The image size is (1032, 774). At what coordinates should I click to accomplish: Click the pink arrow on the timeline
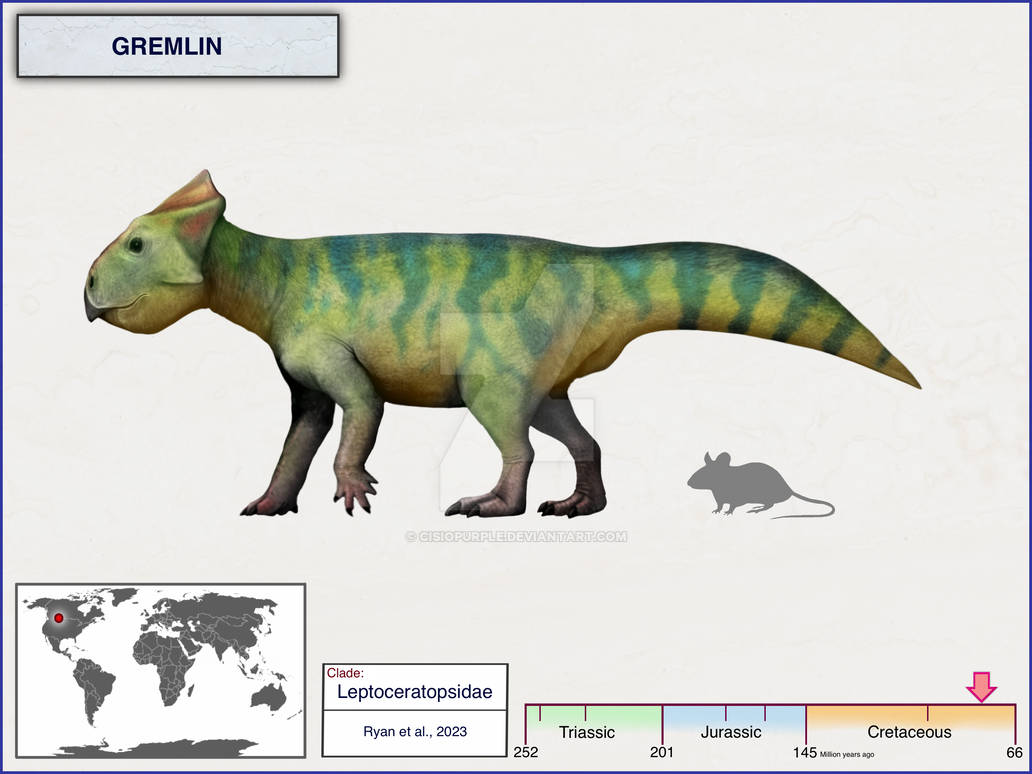click(981, 686)
